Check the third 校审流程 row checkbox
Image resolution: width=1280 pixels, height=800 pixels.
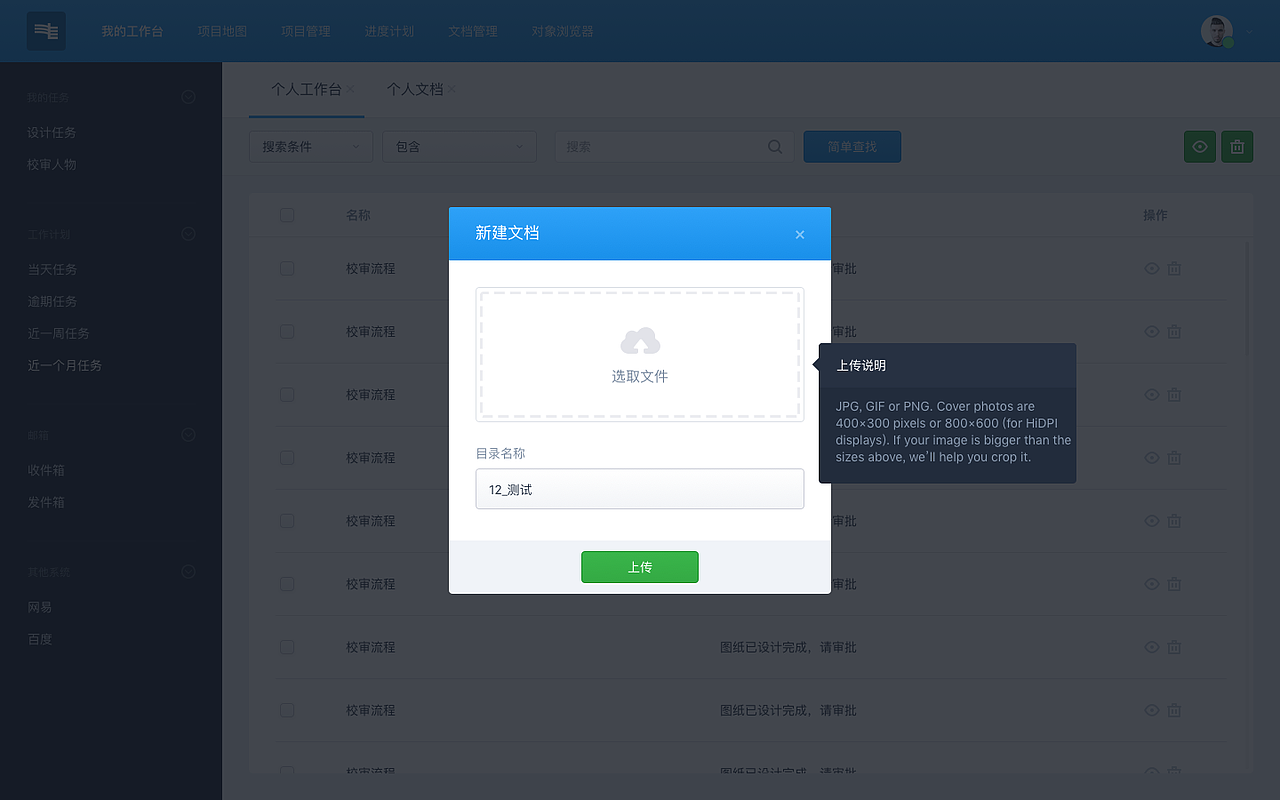(287, 394)
